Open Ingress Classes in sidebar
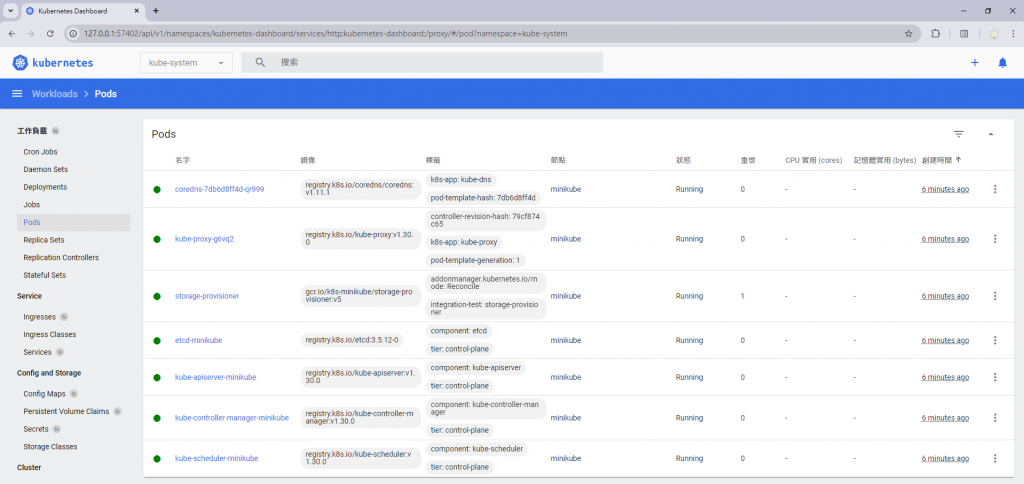 tap(50, 334)
